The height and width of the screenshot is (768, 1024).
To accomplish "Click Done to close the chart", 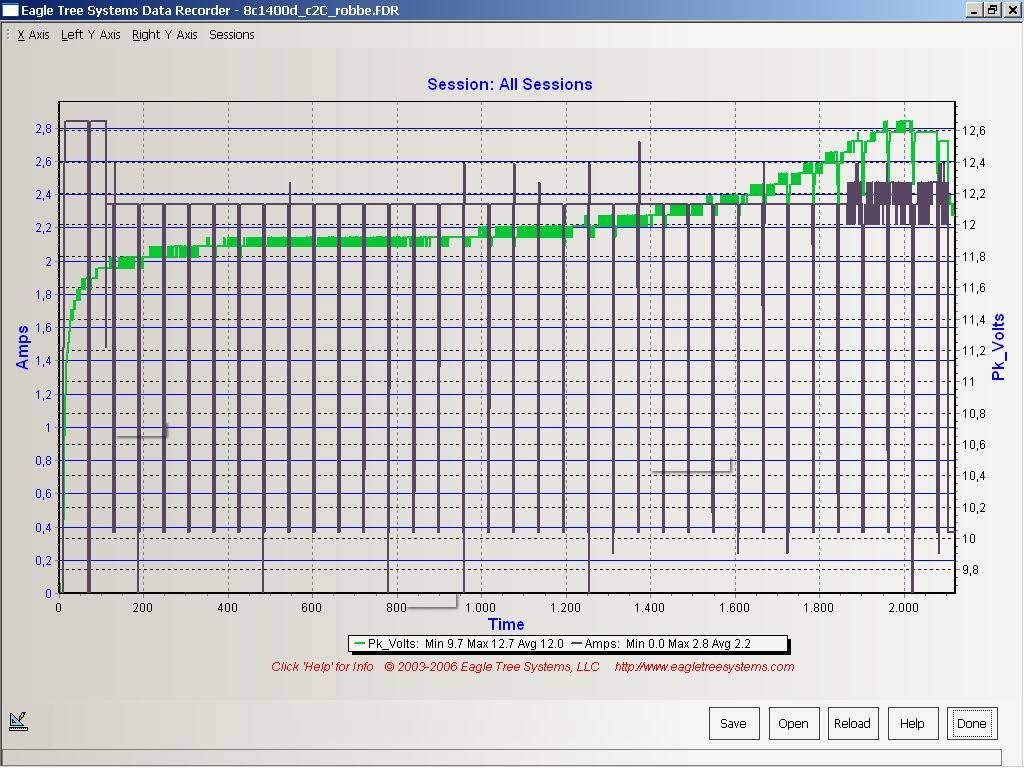I will click(x=971, y=723).
